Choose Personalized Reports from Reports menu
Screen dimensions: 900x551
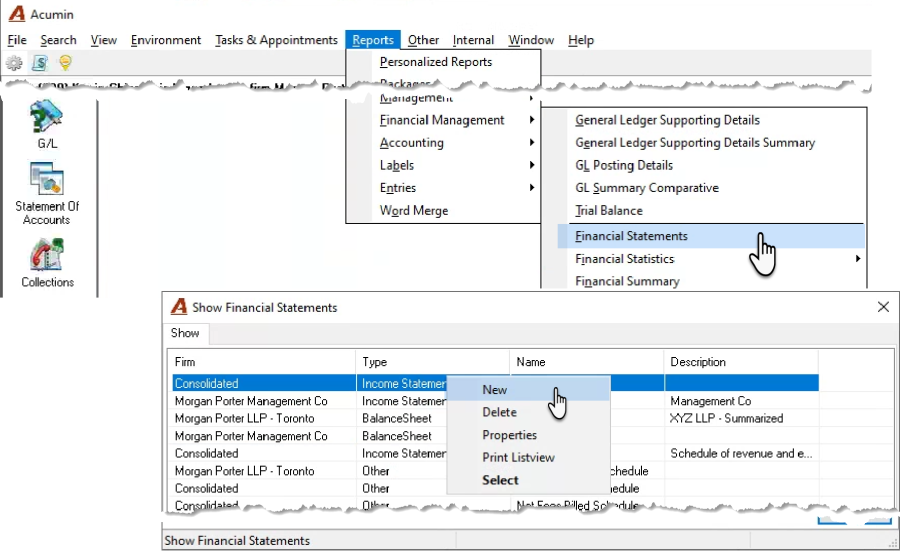pos(443,62)
